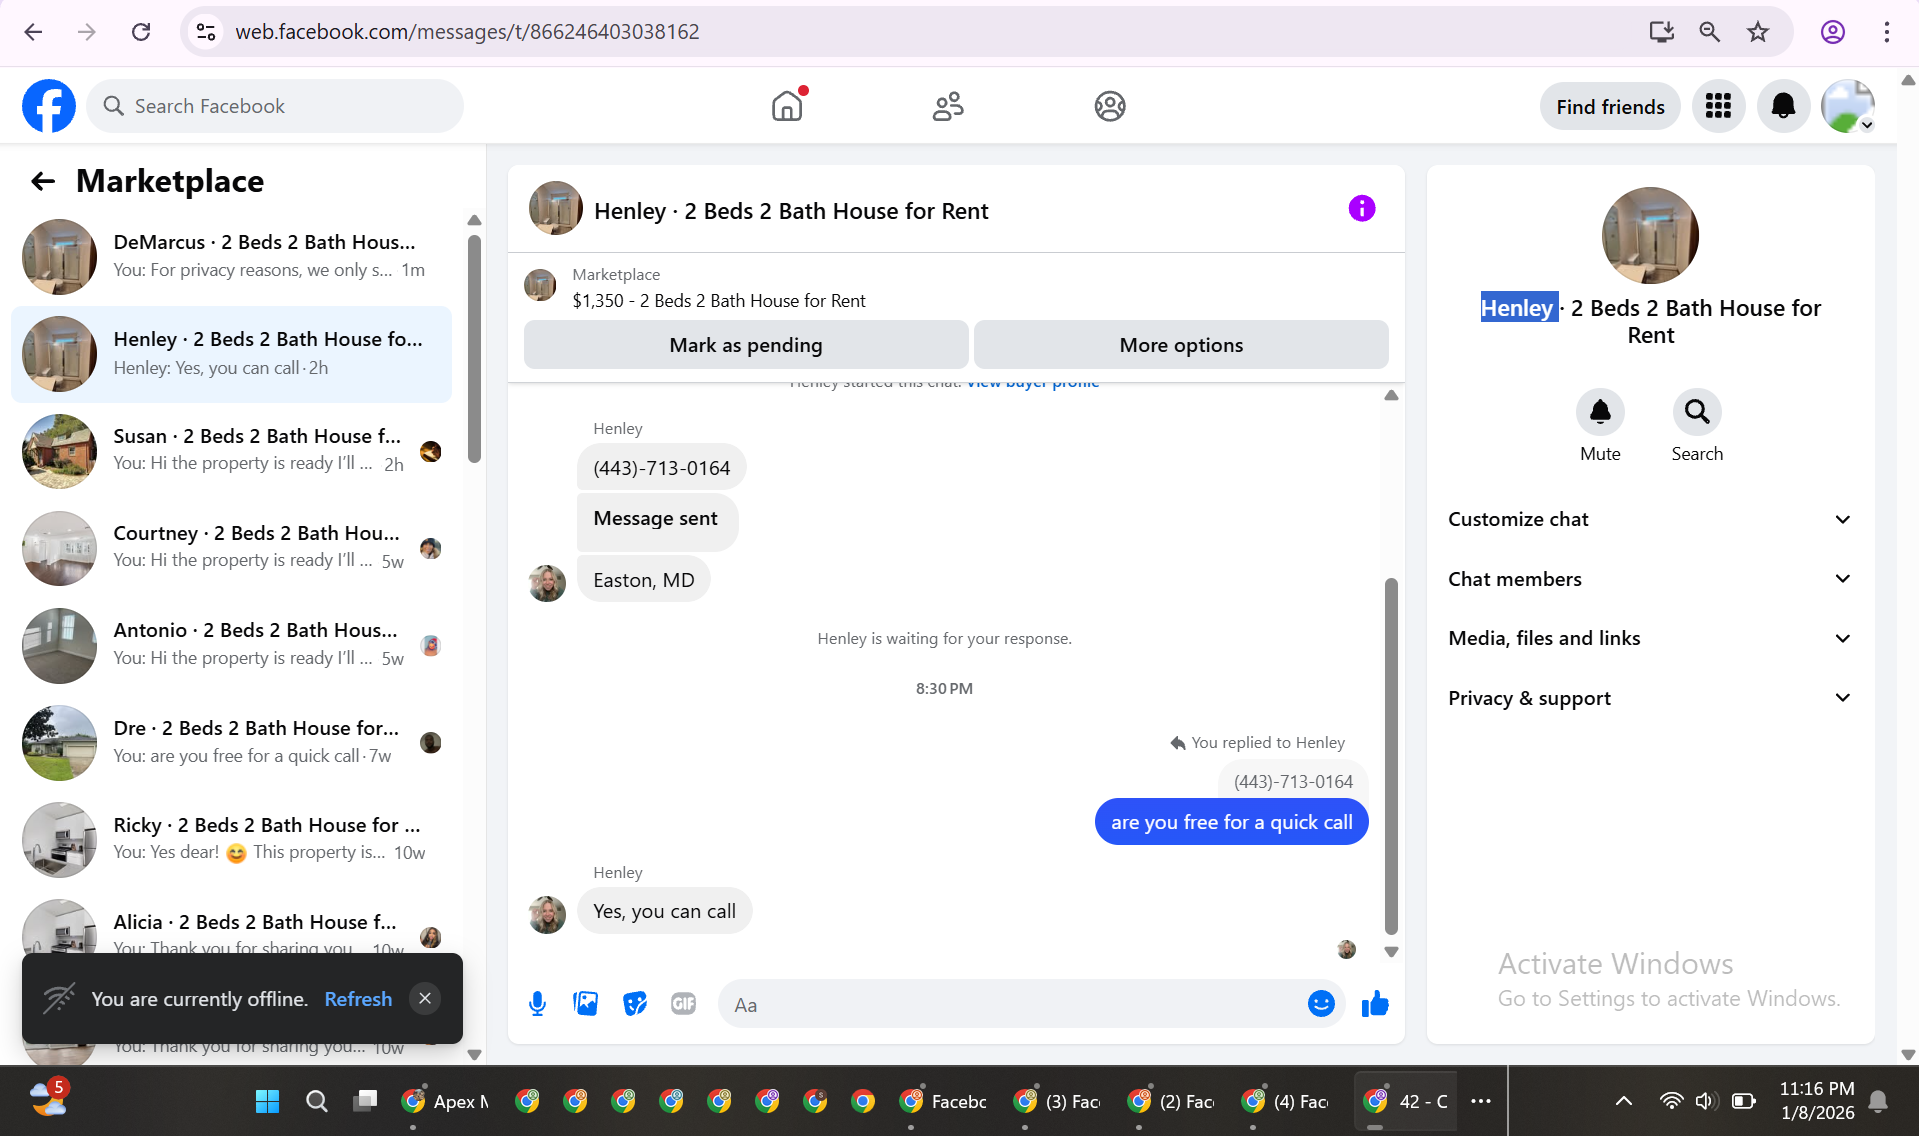Open the browser zoom control icon

click(1710, 32)
